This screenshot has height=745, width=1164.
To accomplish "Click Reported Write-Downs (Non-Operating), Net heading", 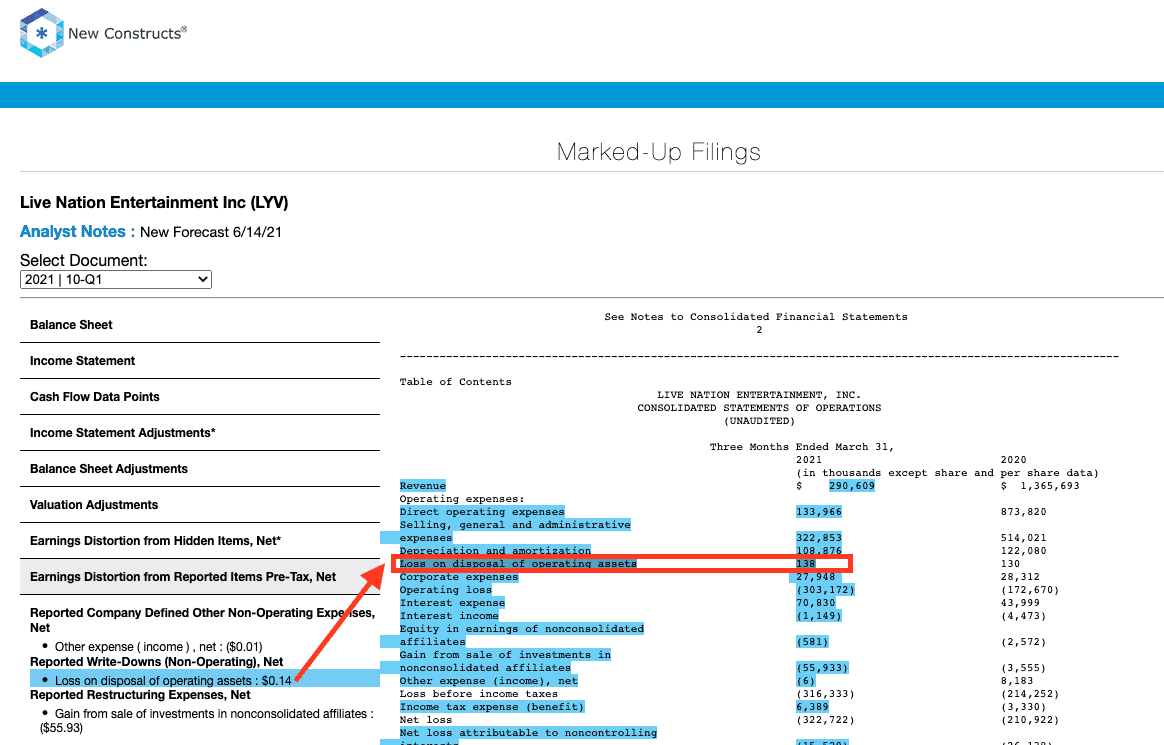I will [x=157, y=662].
